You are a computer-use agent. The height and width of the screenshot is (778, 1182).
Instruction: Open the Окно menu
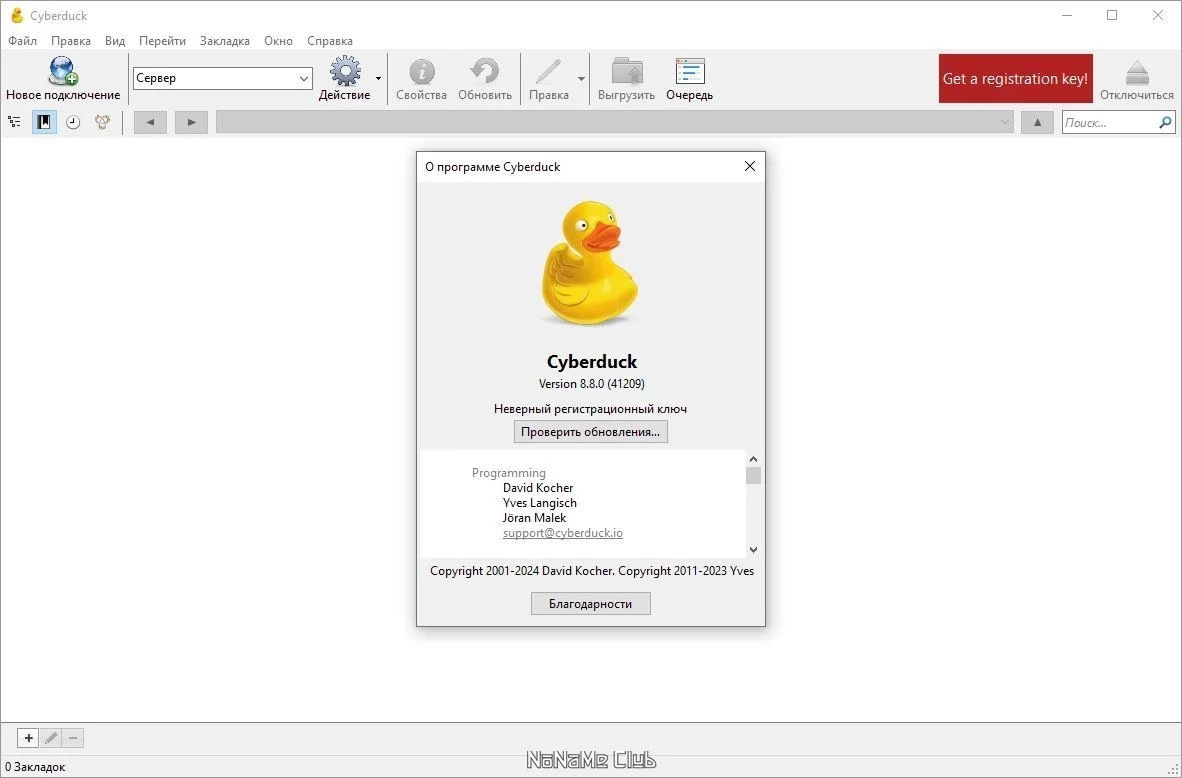[x=278, y=41]
